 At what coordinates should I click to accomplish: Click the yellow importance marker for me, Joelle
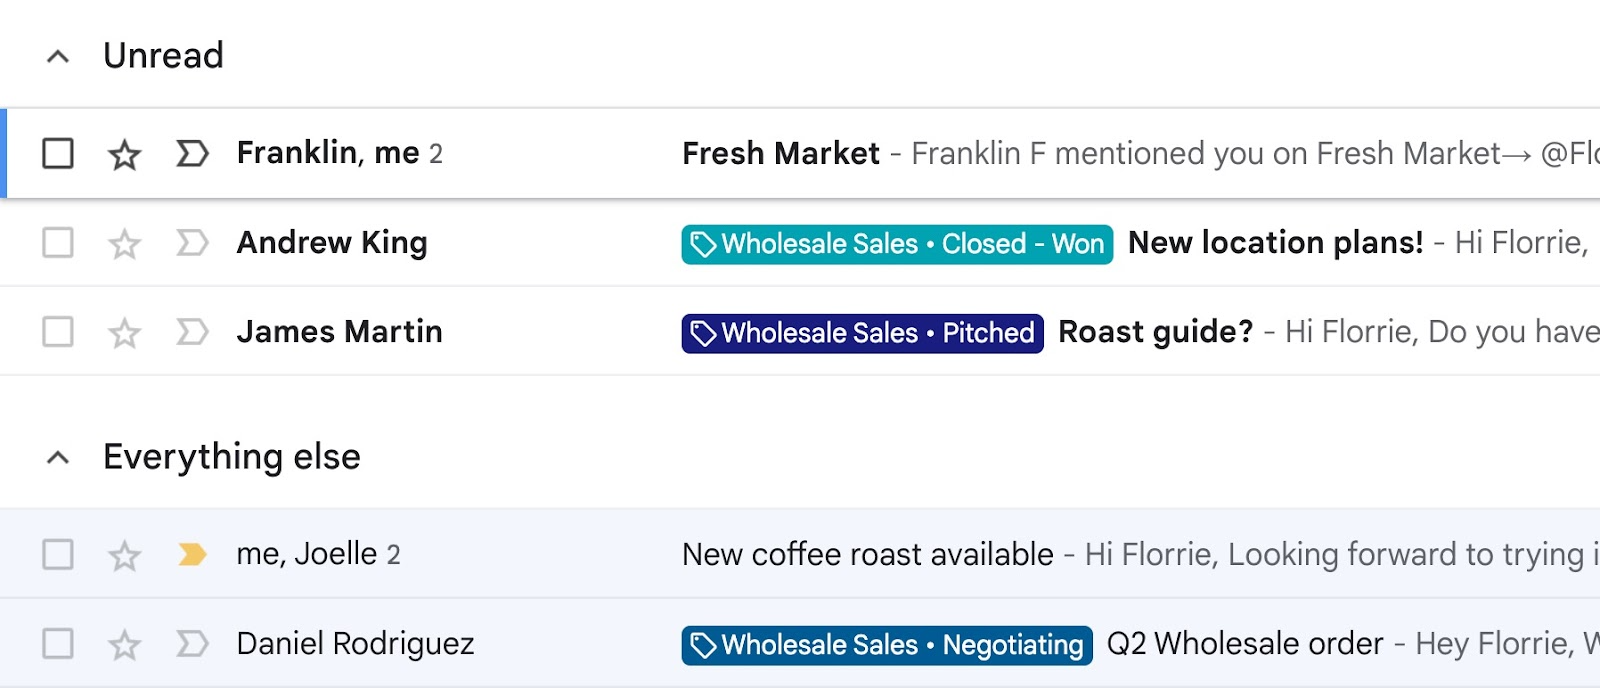(191, 554)
